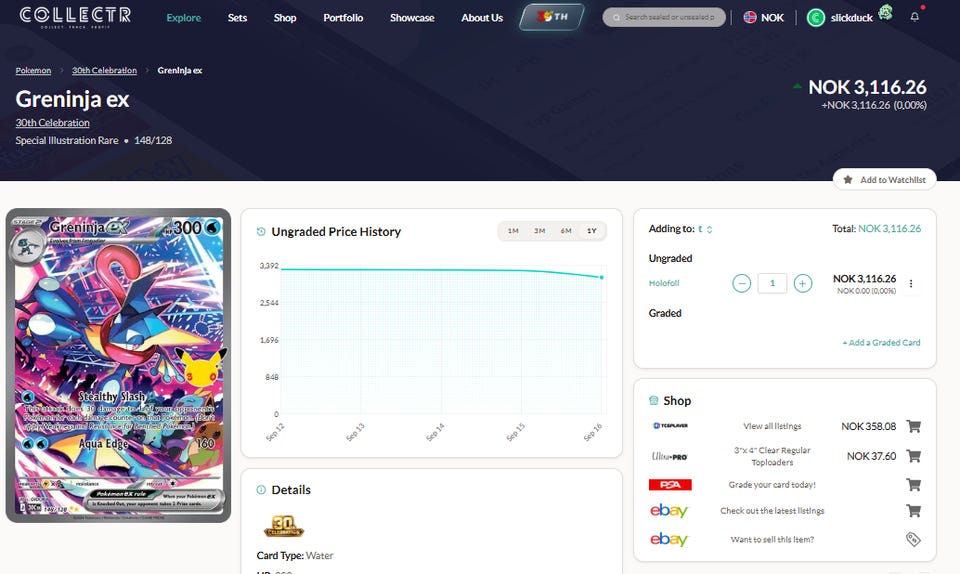Open Want to sell this item link

772,539
